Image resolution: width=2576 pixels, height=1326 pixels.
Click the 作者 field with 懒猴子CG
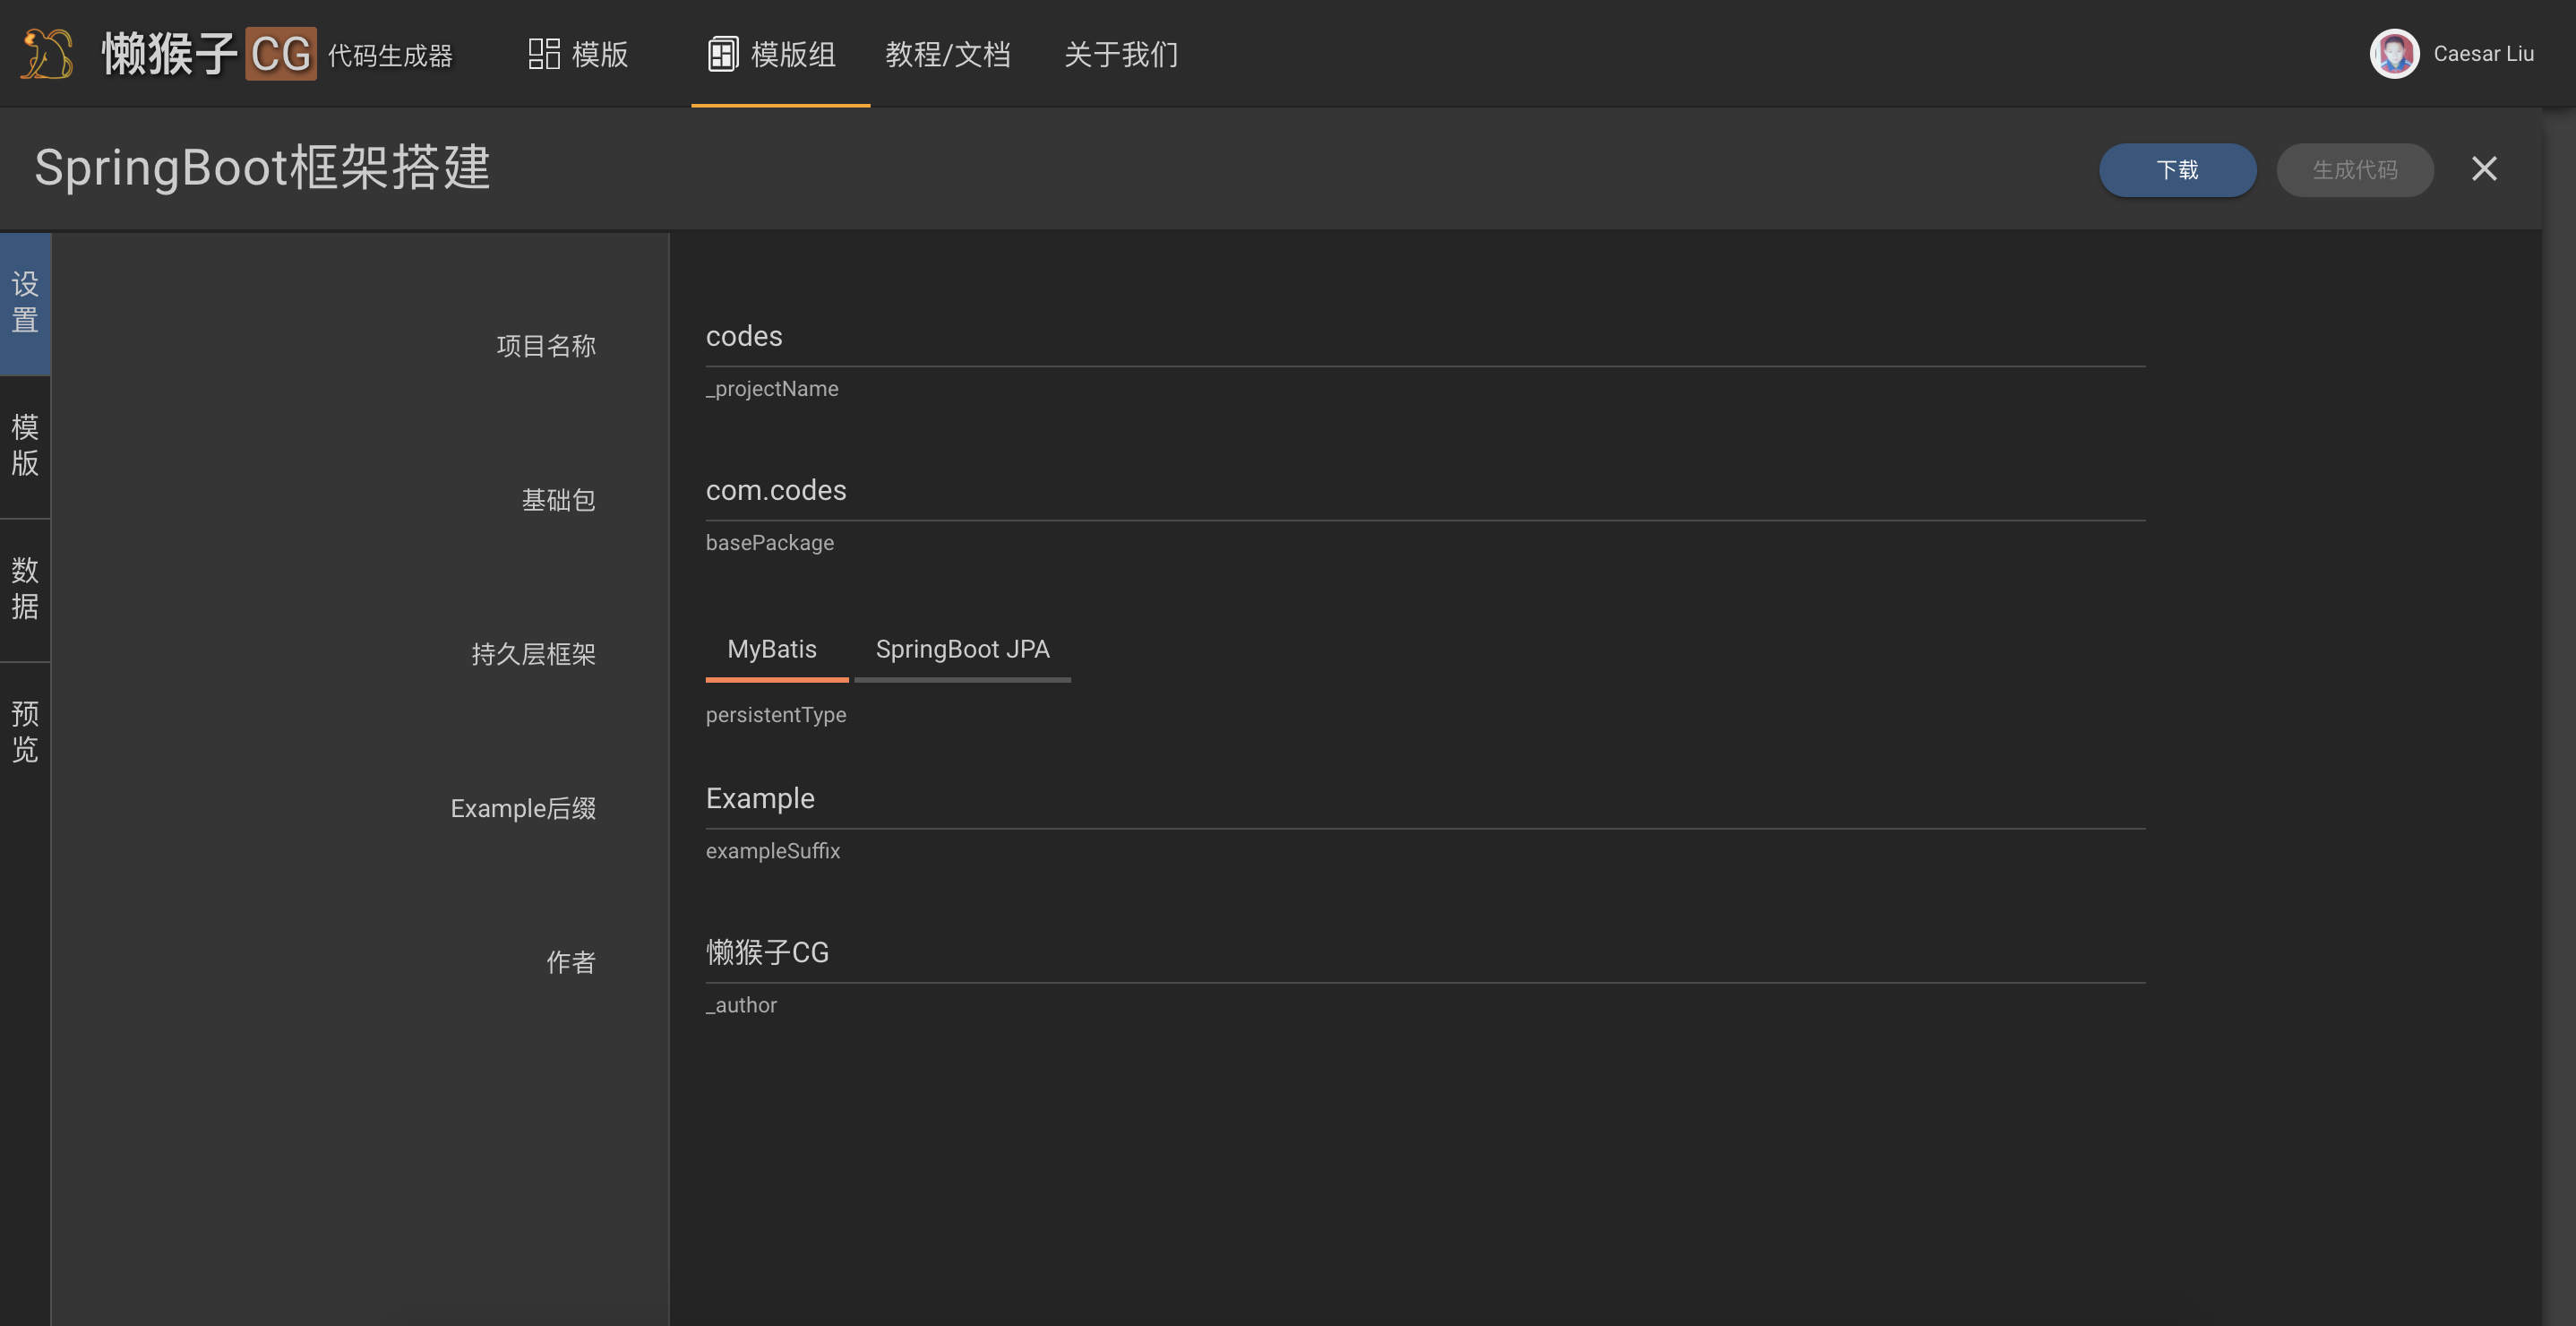pos(1424,953)
